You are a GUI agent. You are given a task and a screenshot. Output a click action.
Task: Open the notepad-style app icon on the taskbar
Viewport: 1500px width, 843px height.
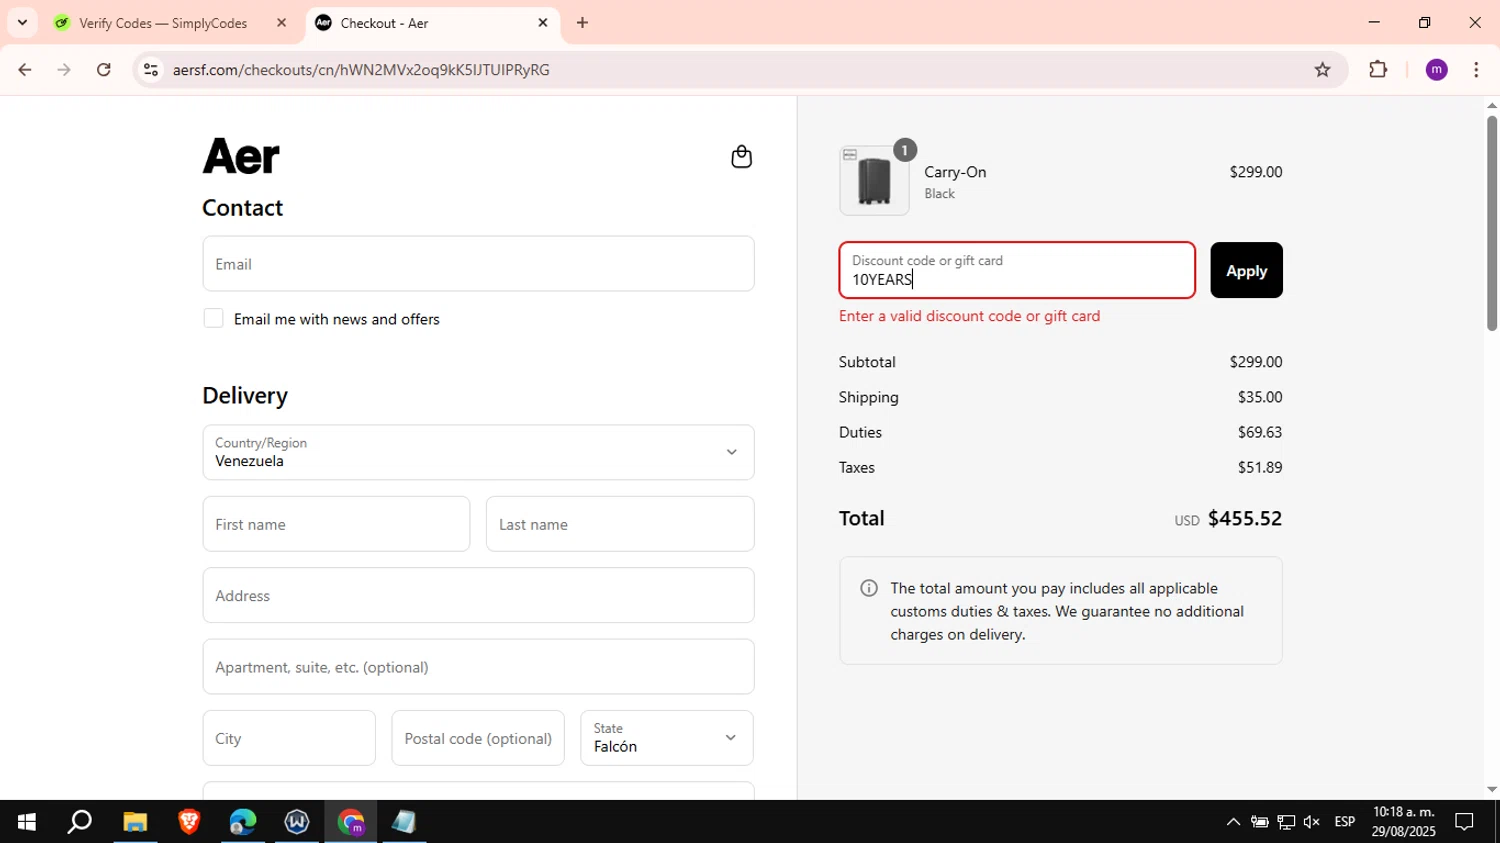[404, 822]
